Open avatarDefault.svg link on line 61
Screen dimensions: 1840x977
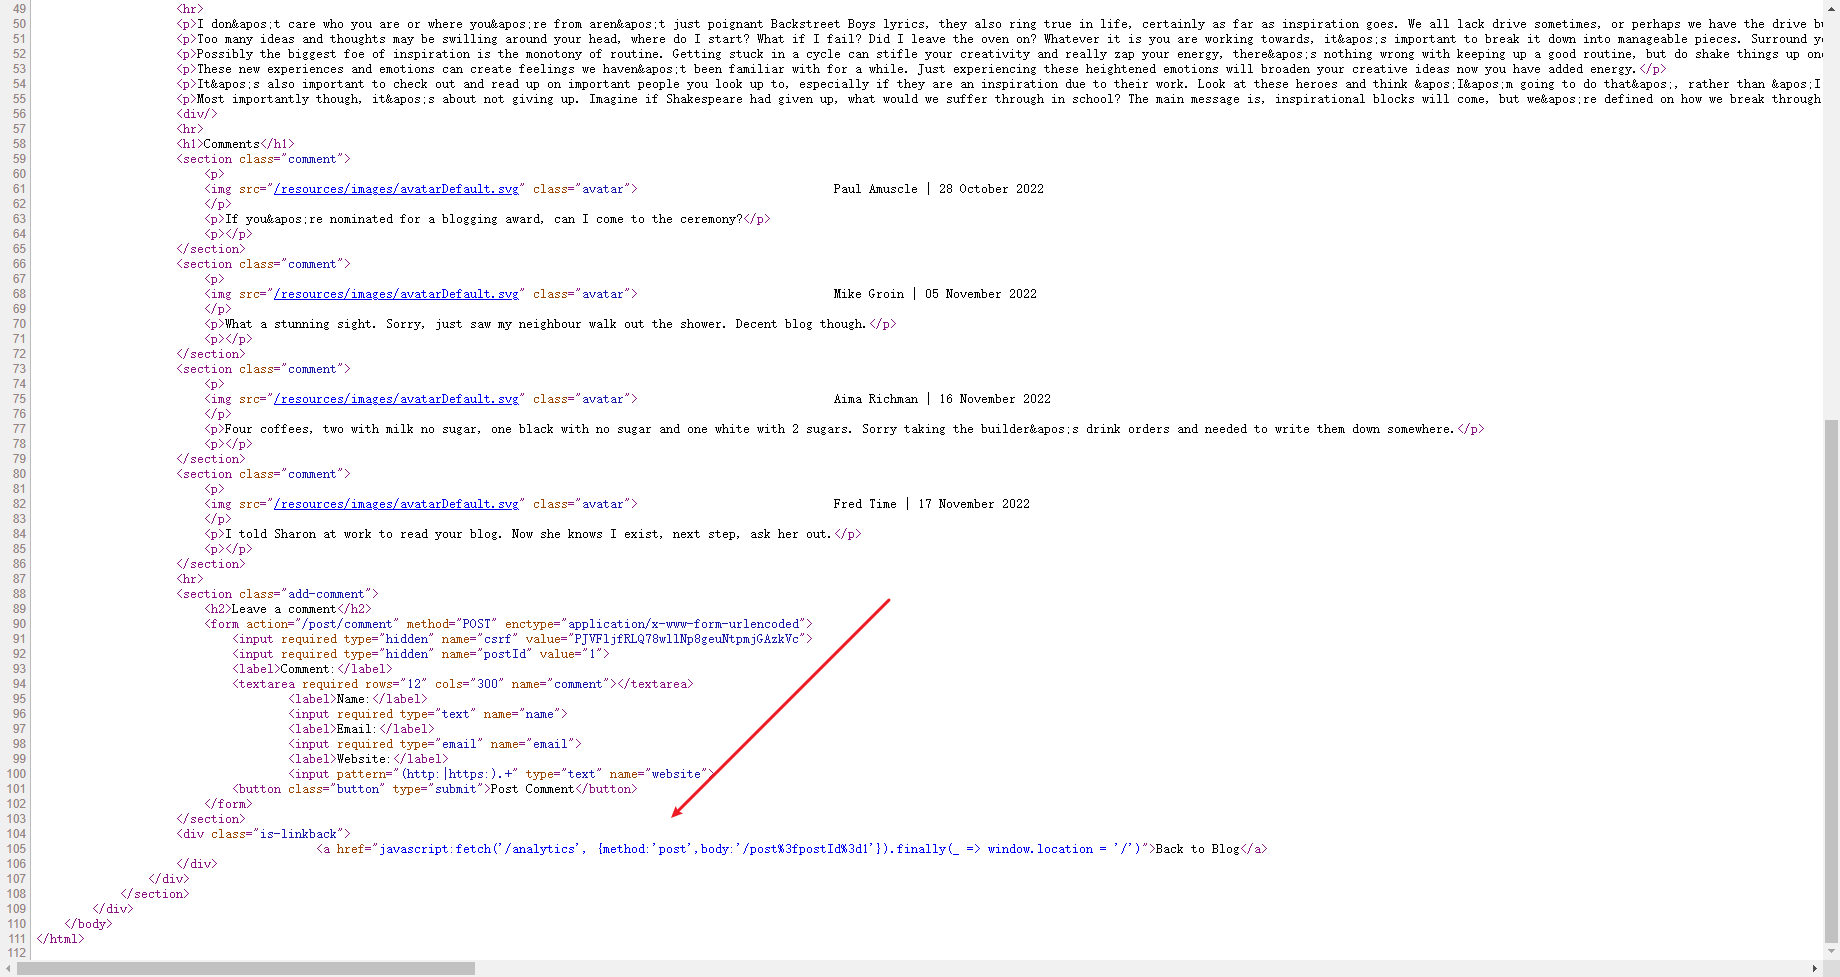click(396, 189)
